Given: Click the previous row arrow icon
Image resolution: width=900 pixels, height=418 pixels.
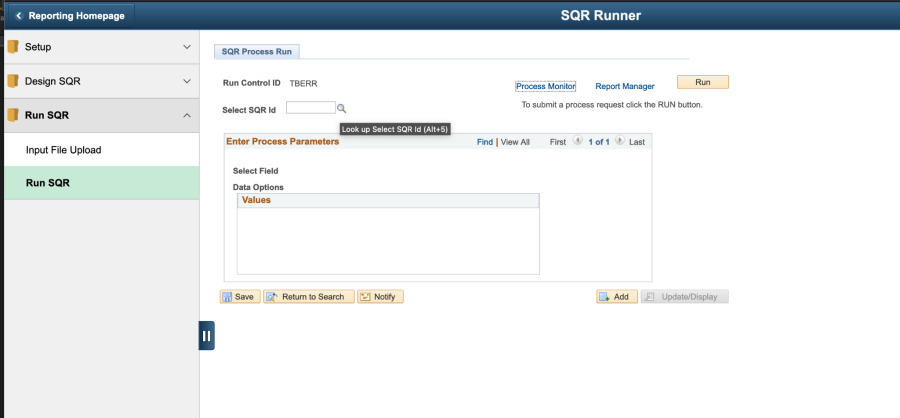Looking at the screenshot, I should [578, 141].
